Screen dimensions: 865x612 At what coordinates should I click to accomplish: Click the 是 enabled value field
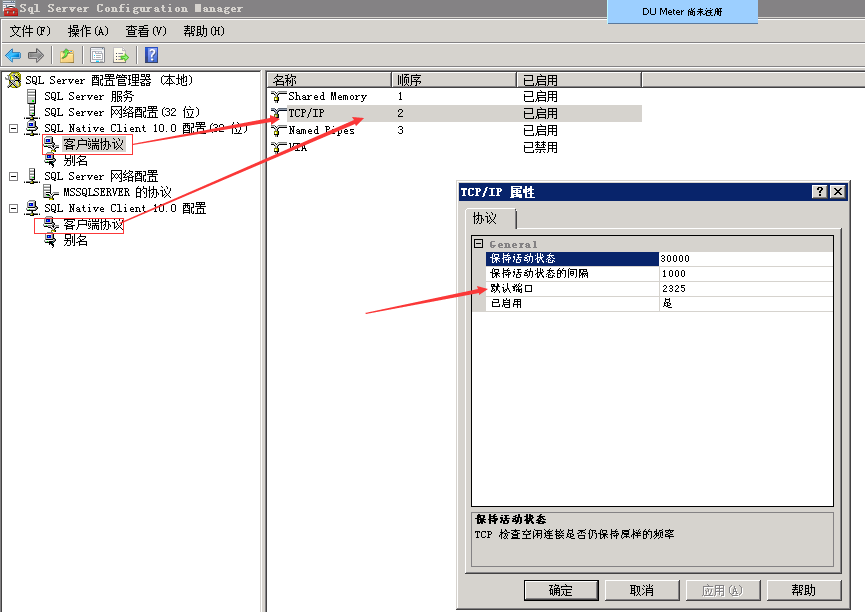coord(746,304)
